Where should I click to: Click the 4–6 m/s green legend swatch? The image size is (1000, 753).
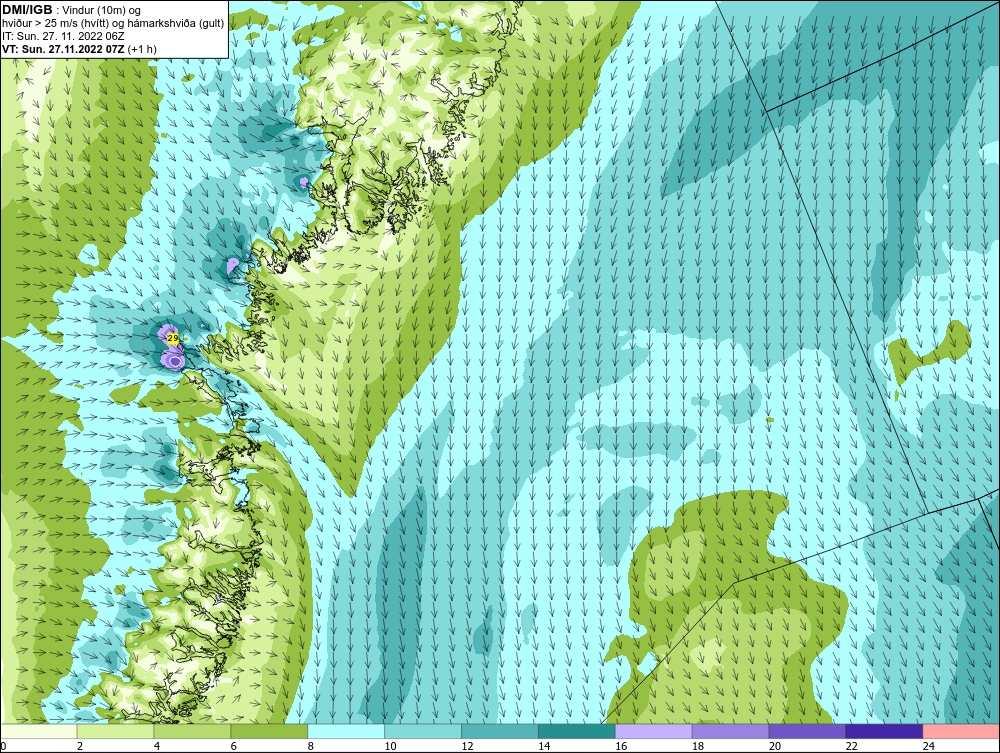coord(192,731)
